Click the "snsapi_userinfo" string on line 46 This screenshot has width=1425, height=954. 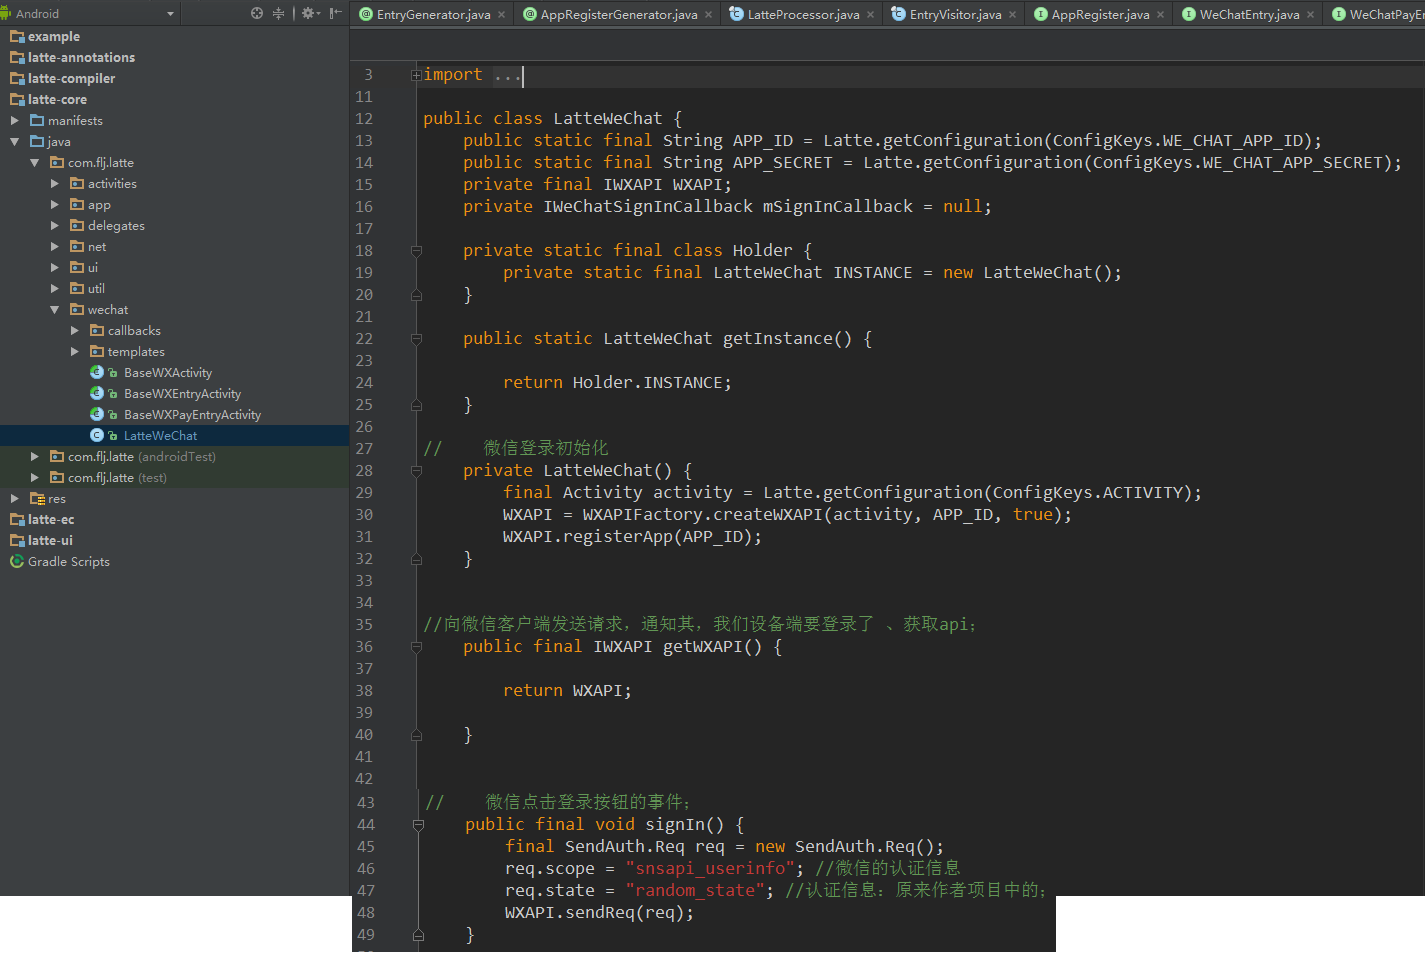click(710, 869)
